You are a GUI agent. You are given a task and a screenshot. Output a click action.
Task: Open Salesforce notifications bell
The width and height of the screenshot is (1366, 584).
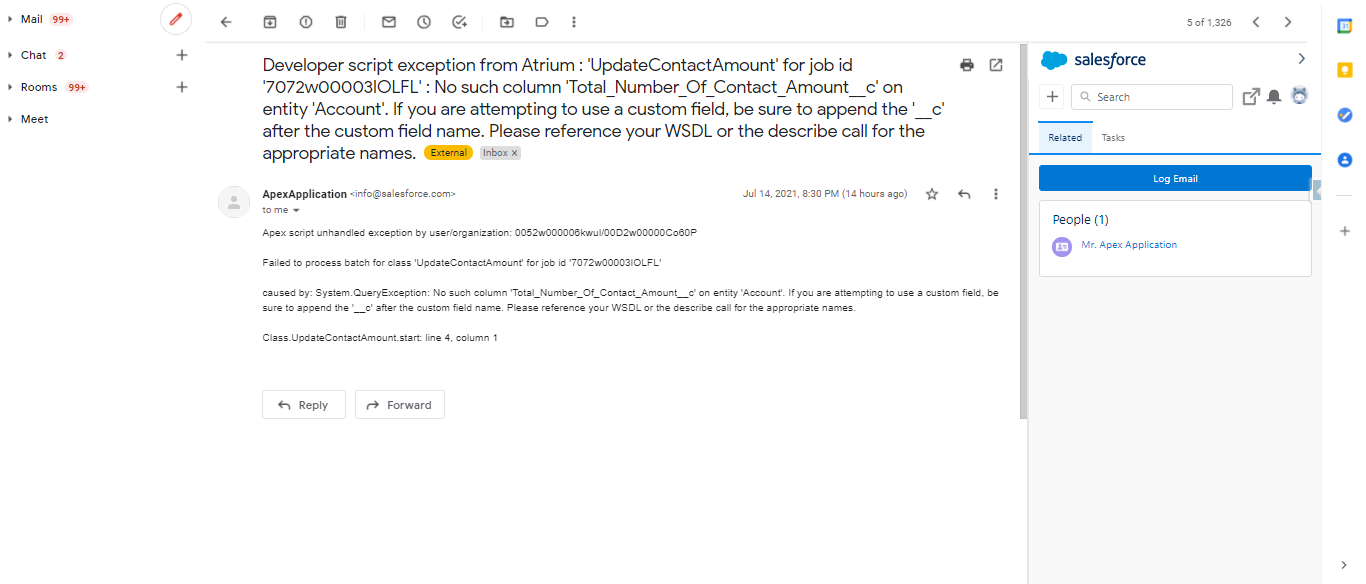1272,96
